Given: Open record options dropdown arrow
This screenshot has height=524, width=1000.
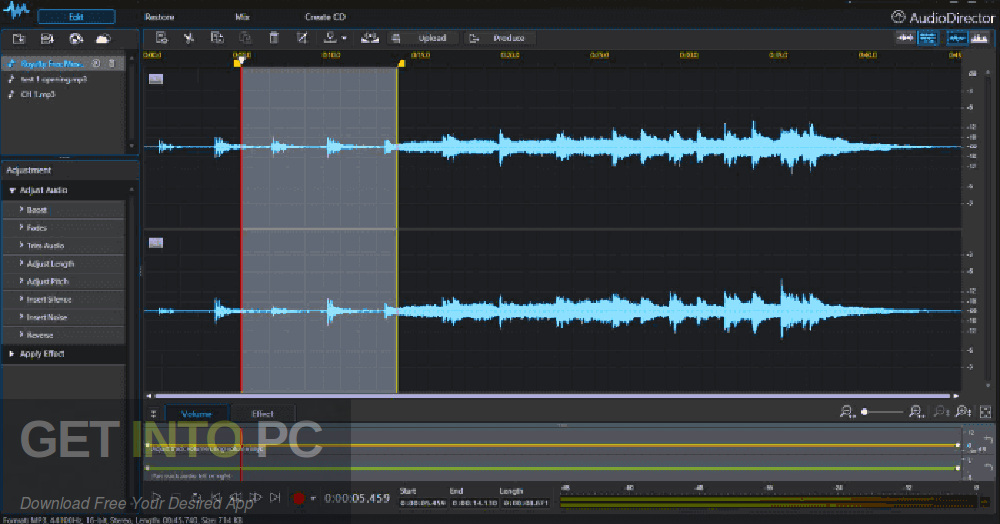Looking at the screenshot, I should pos(312,498).
